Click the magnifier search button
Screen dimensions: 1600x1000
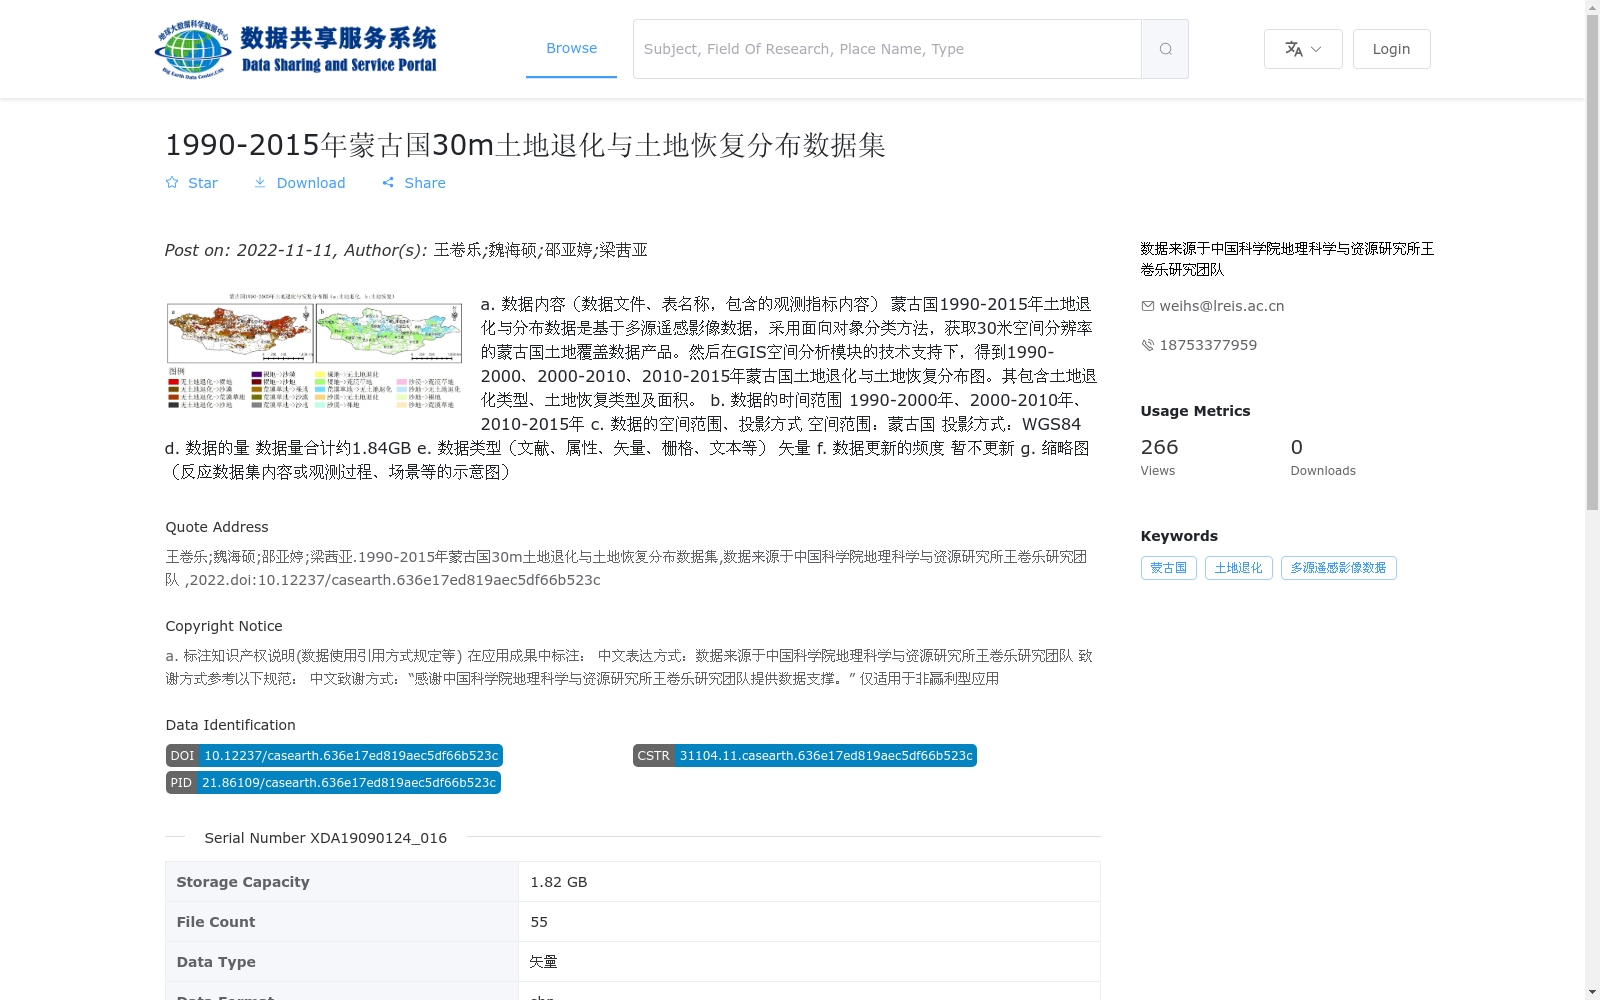(x=1165, y=49)
